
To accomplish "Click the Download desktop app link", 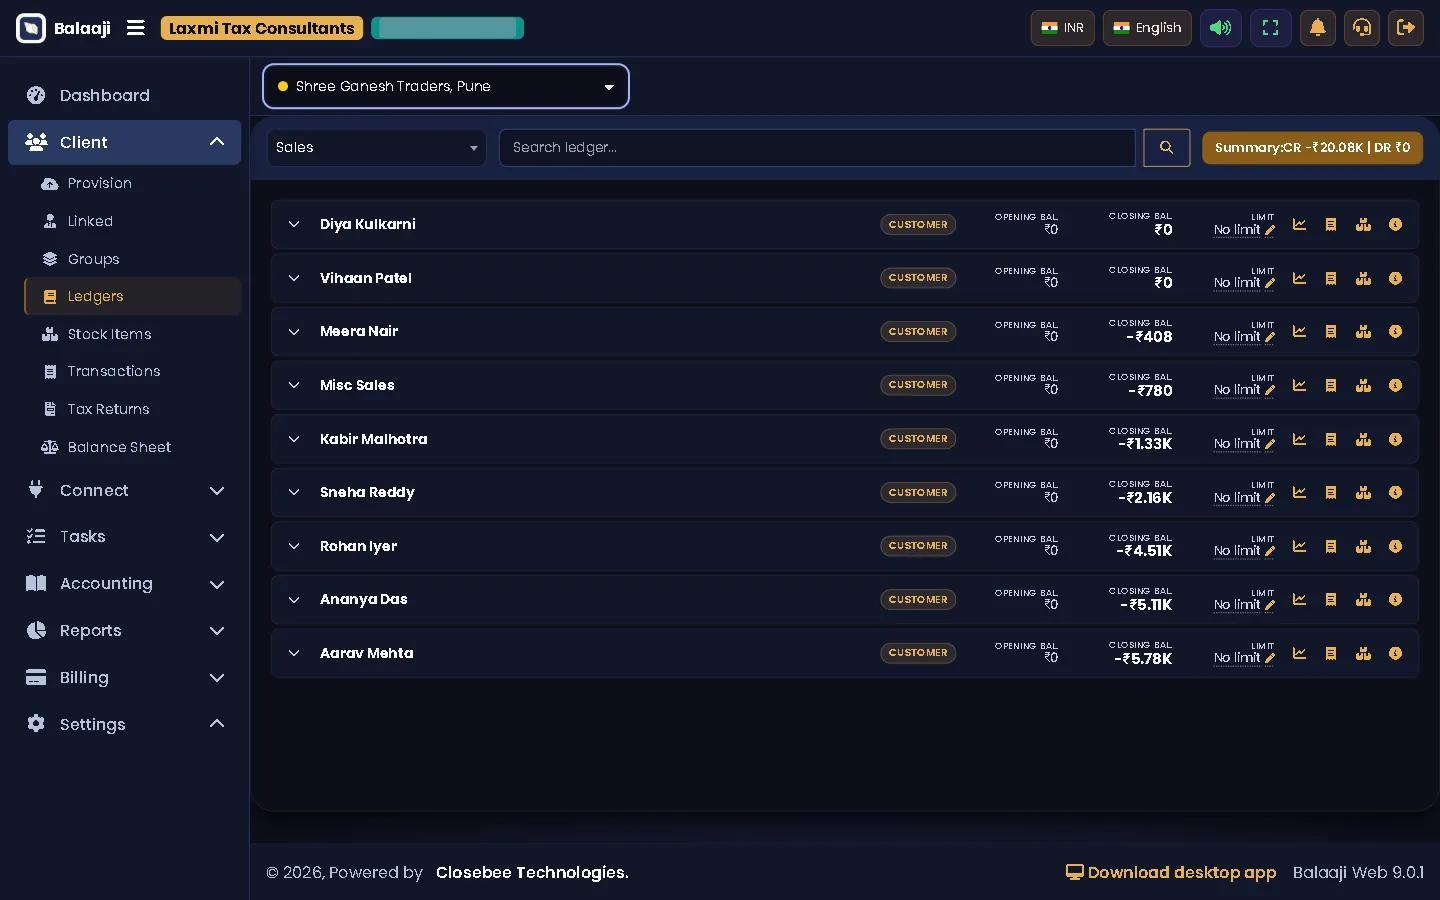I will (x=1171, y=873).
